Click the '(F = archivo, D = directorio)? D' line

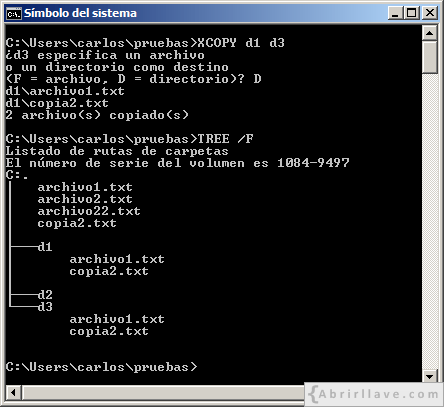coord(133,79)
